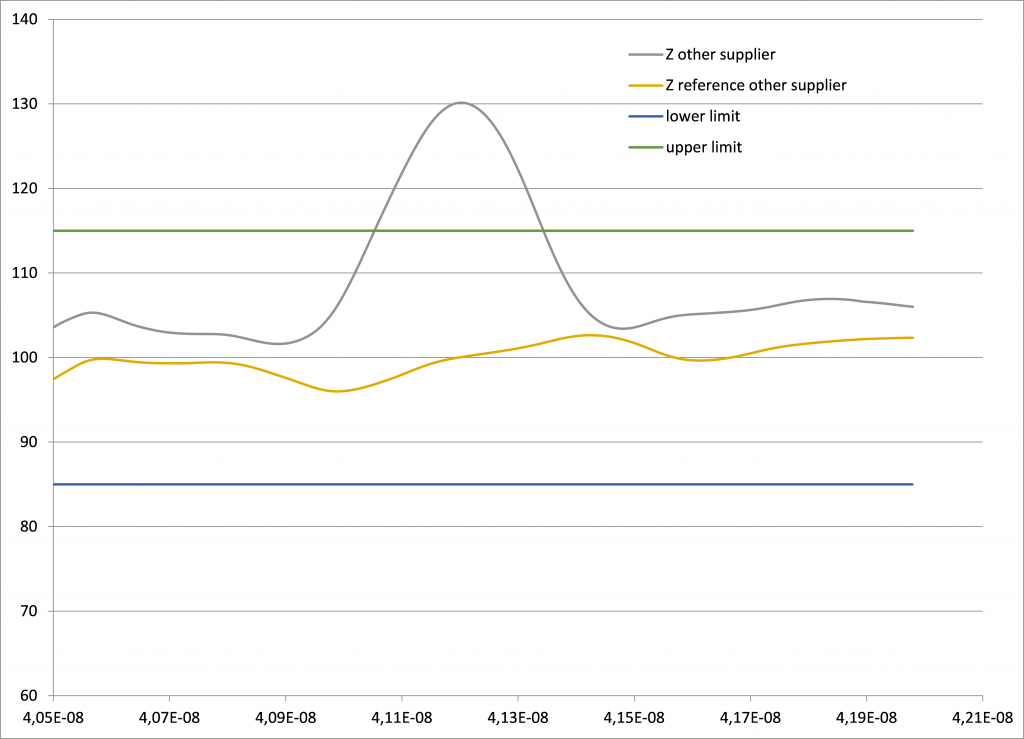Click the peak of the gray curve
Screen dimensions: 1024x739
460,102
